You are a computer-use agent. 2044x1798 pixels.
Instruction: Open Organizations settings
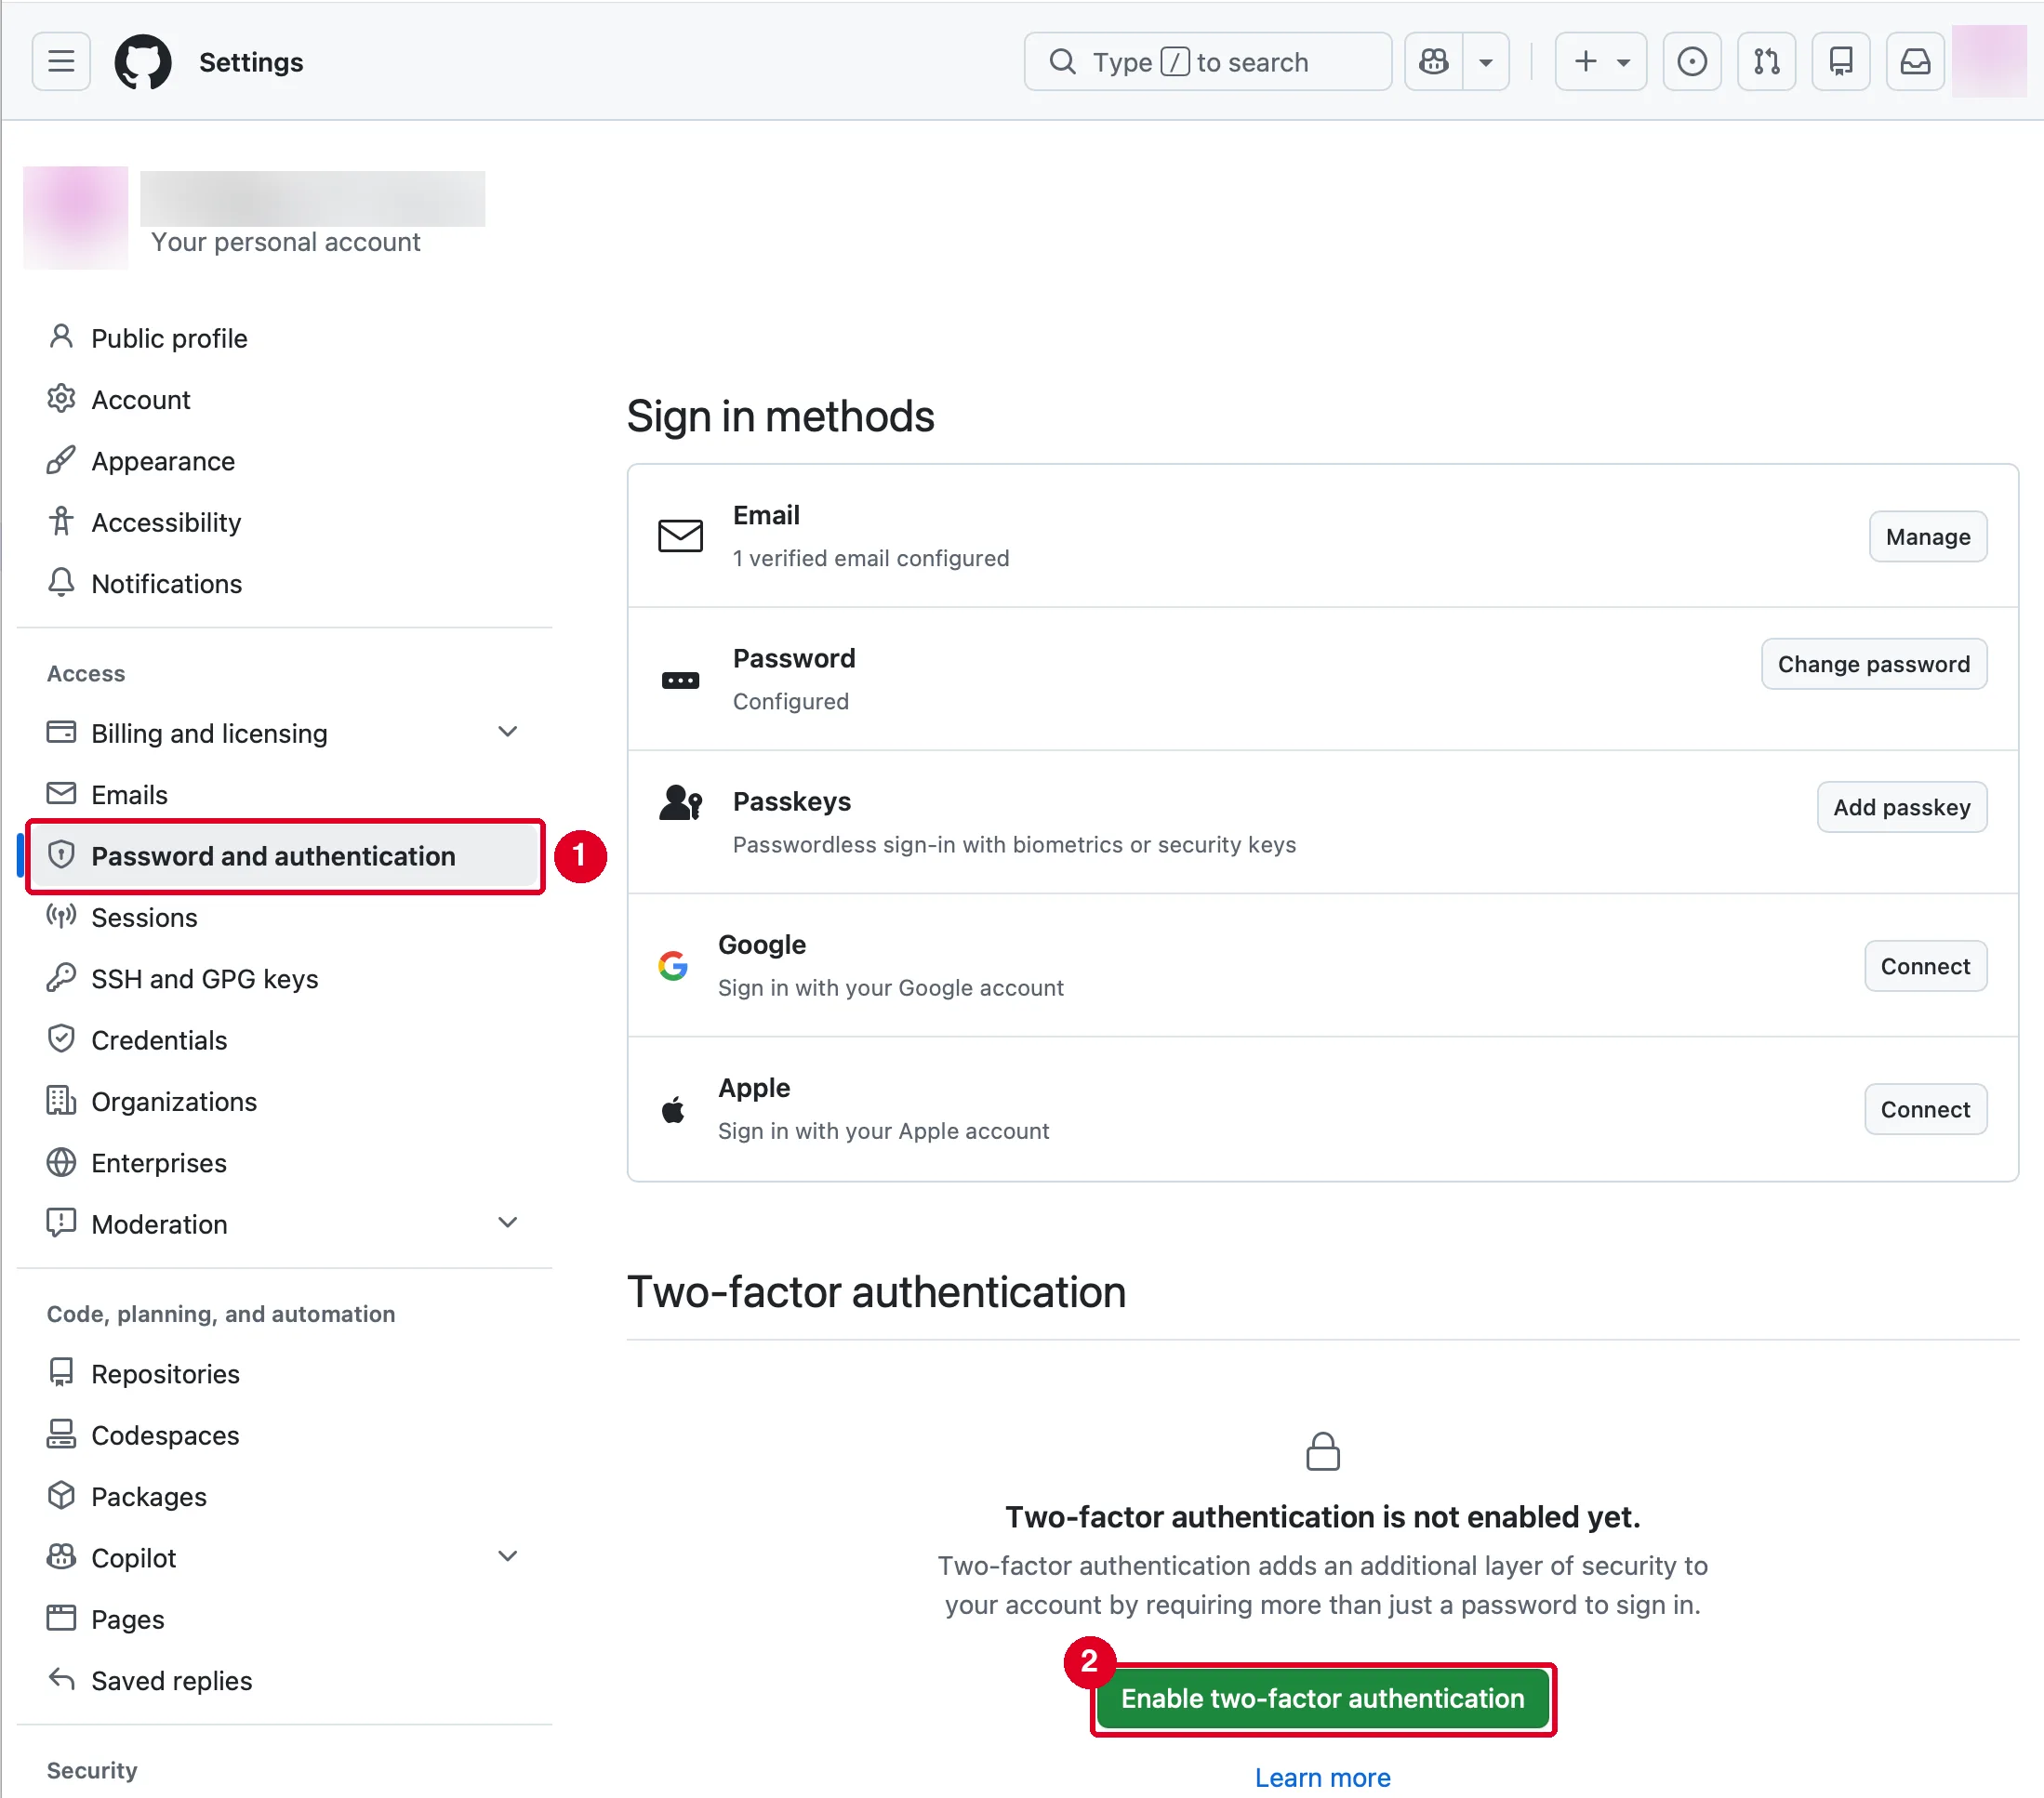click(x=284, y=1101)
